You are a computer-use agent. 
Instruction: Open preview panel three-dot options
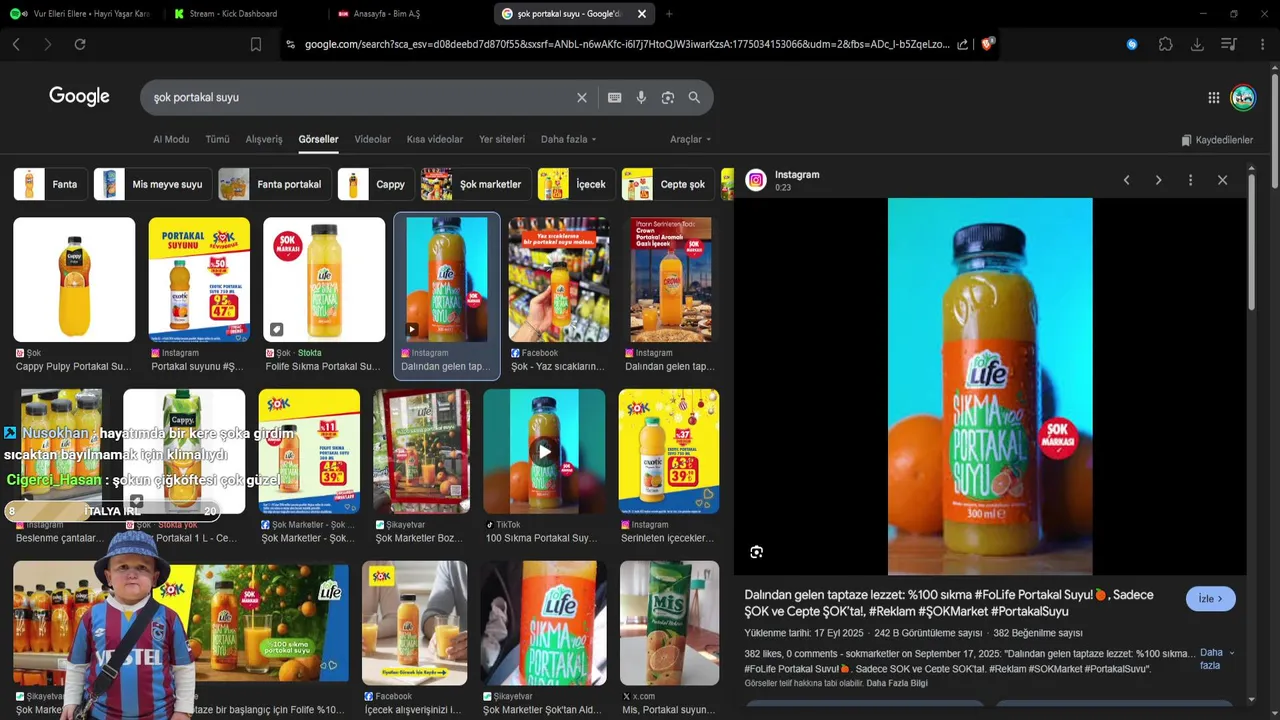[1190, 180]
